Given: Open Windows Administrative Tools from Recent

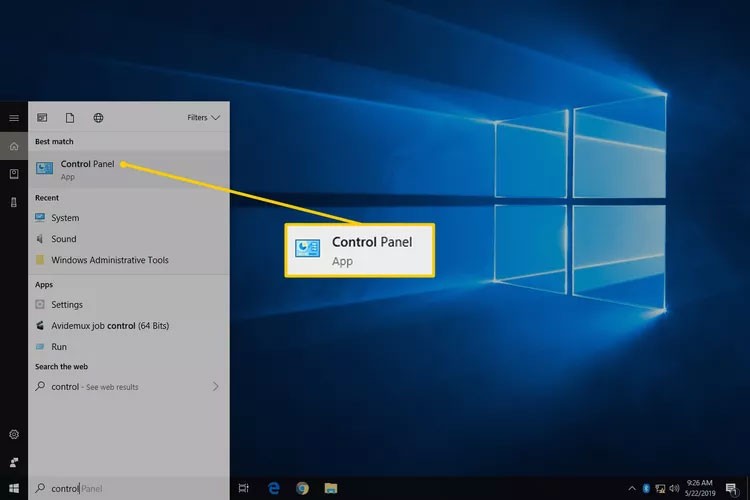Looking at the screenshot, I should coord(109,260).
